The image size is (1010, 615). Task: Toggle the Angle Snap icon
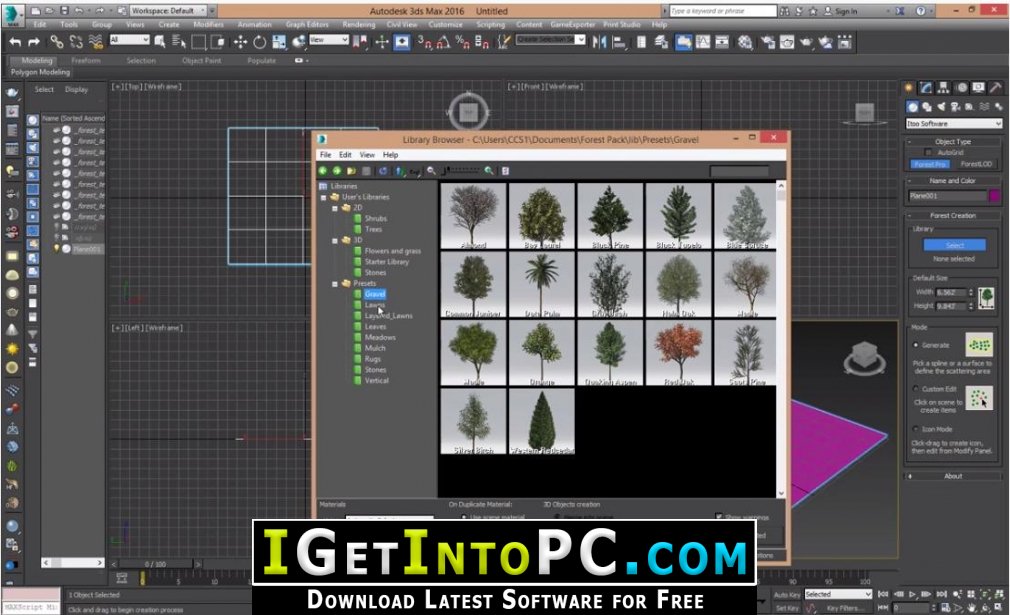point(443,42)
